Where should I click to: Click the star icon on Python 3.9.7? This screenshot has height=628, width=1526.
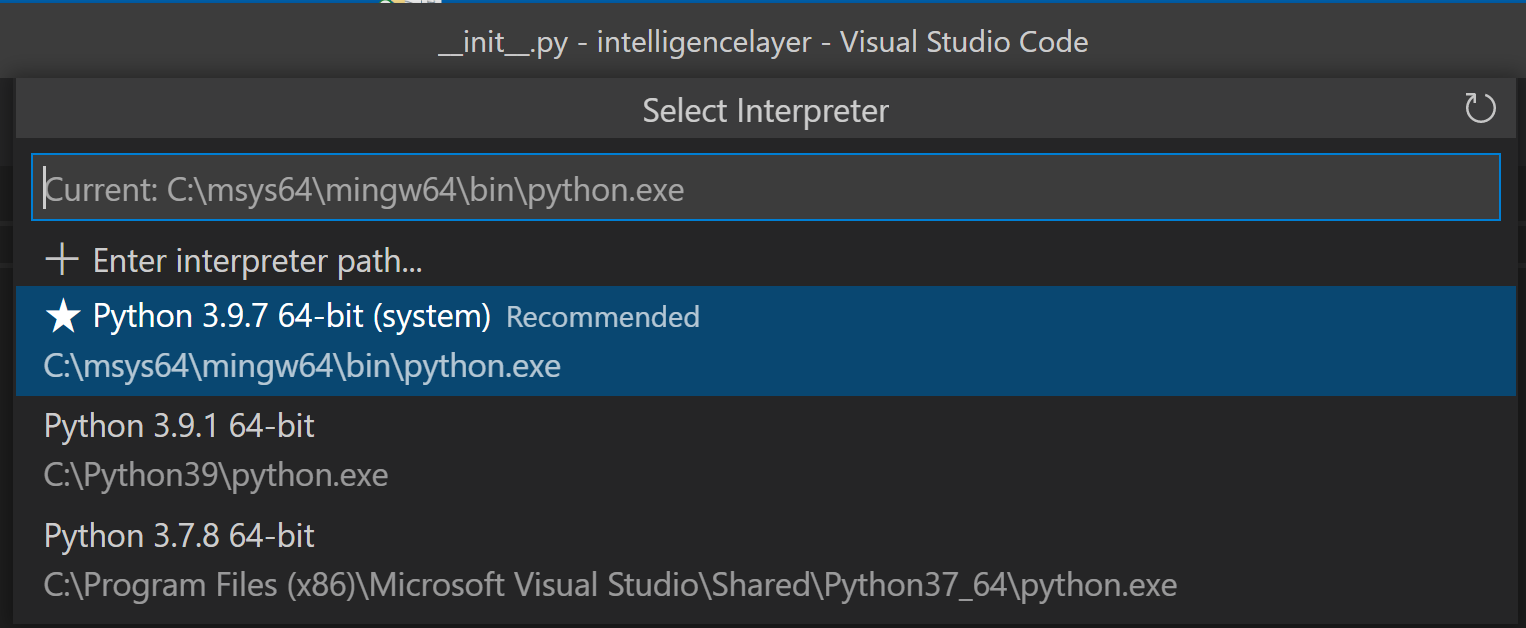pyautogui.click(x=64, y=316)
